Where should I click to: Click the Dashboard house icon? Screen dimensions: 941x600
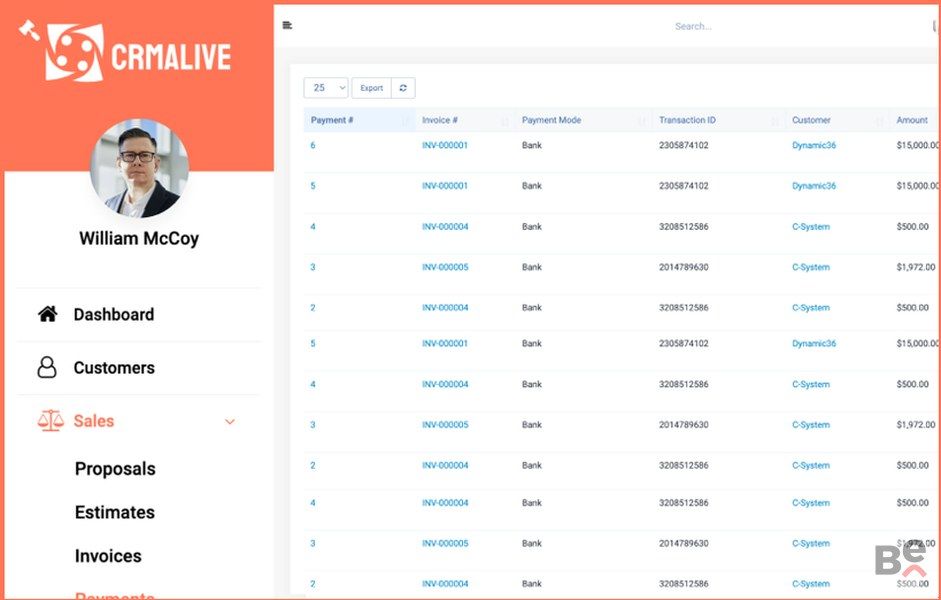(x=47, y=314)
